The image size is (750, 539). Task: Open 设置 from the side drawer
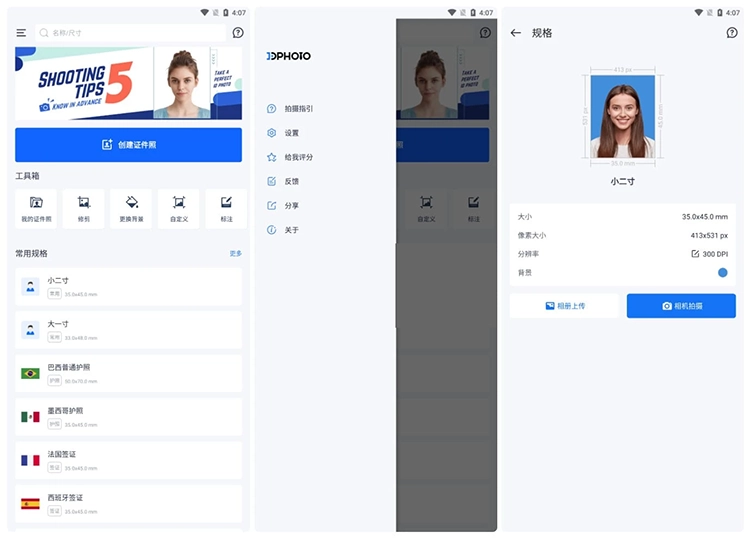pos(291,133)
